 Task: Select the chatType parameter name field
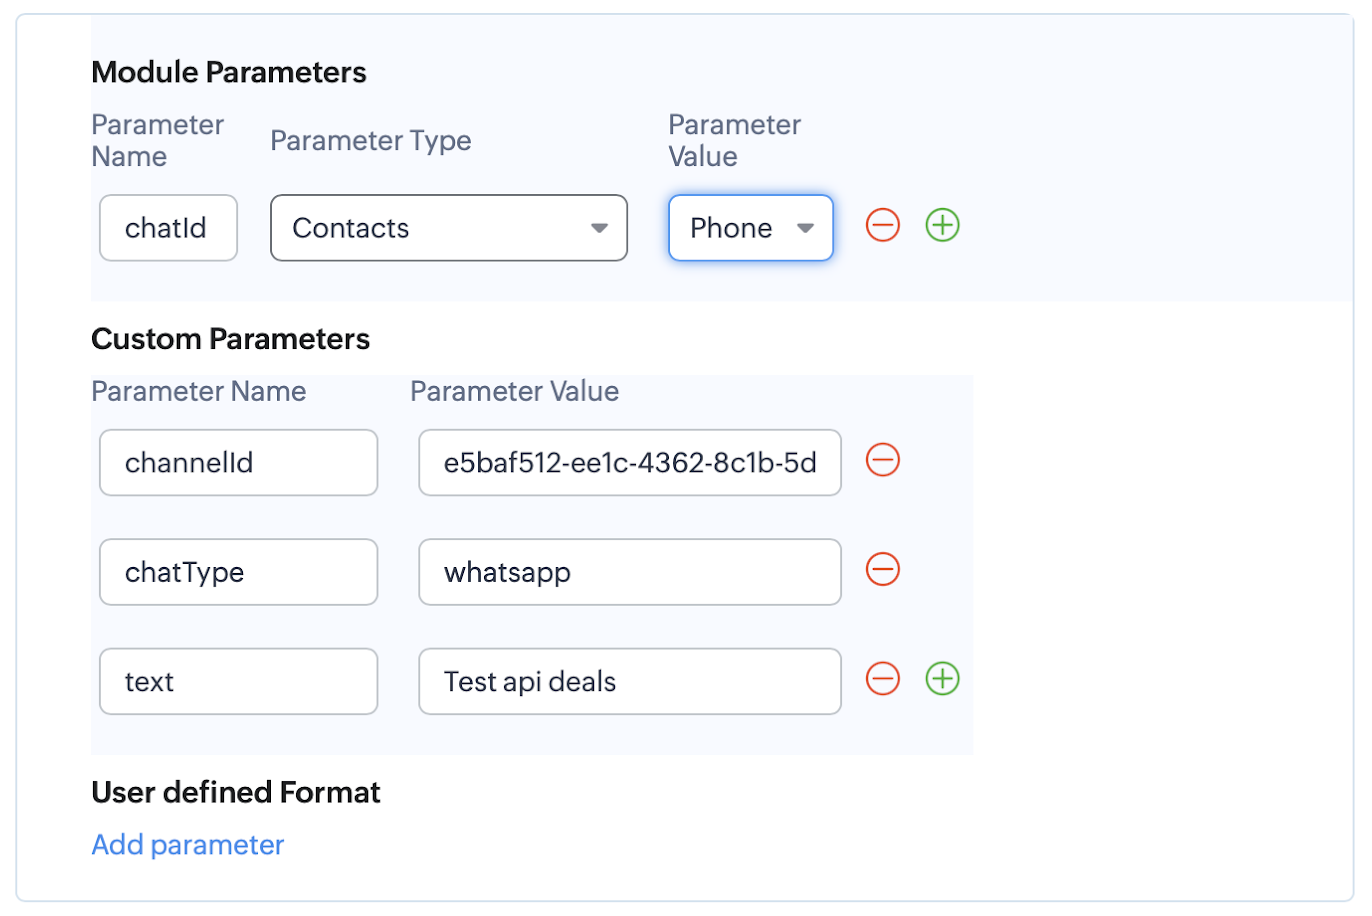click(238, 572)
